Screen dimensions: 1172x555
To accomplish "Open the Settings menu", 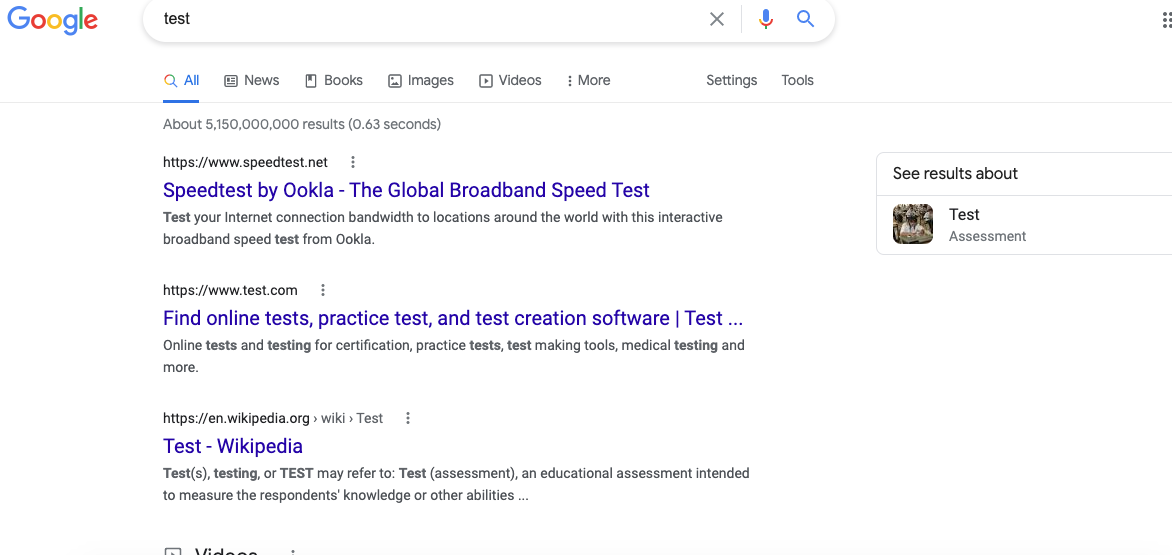I will coord(731,80).
